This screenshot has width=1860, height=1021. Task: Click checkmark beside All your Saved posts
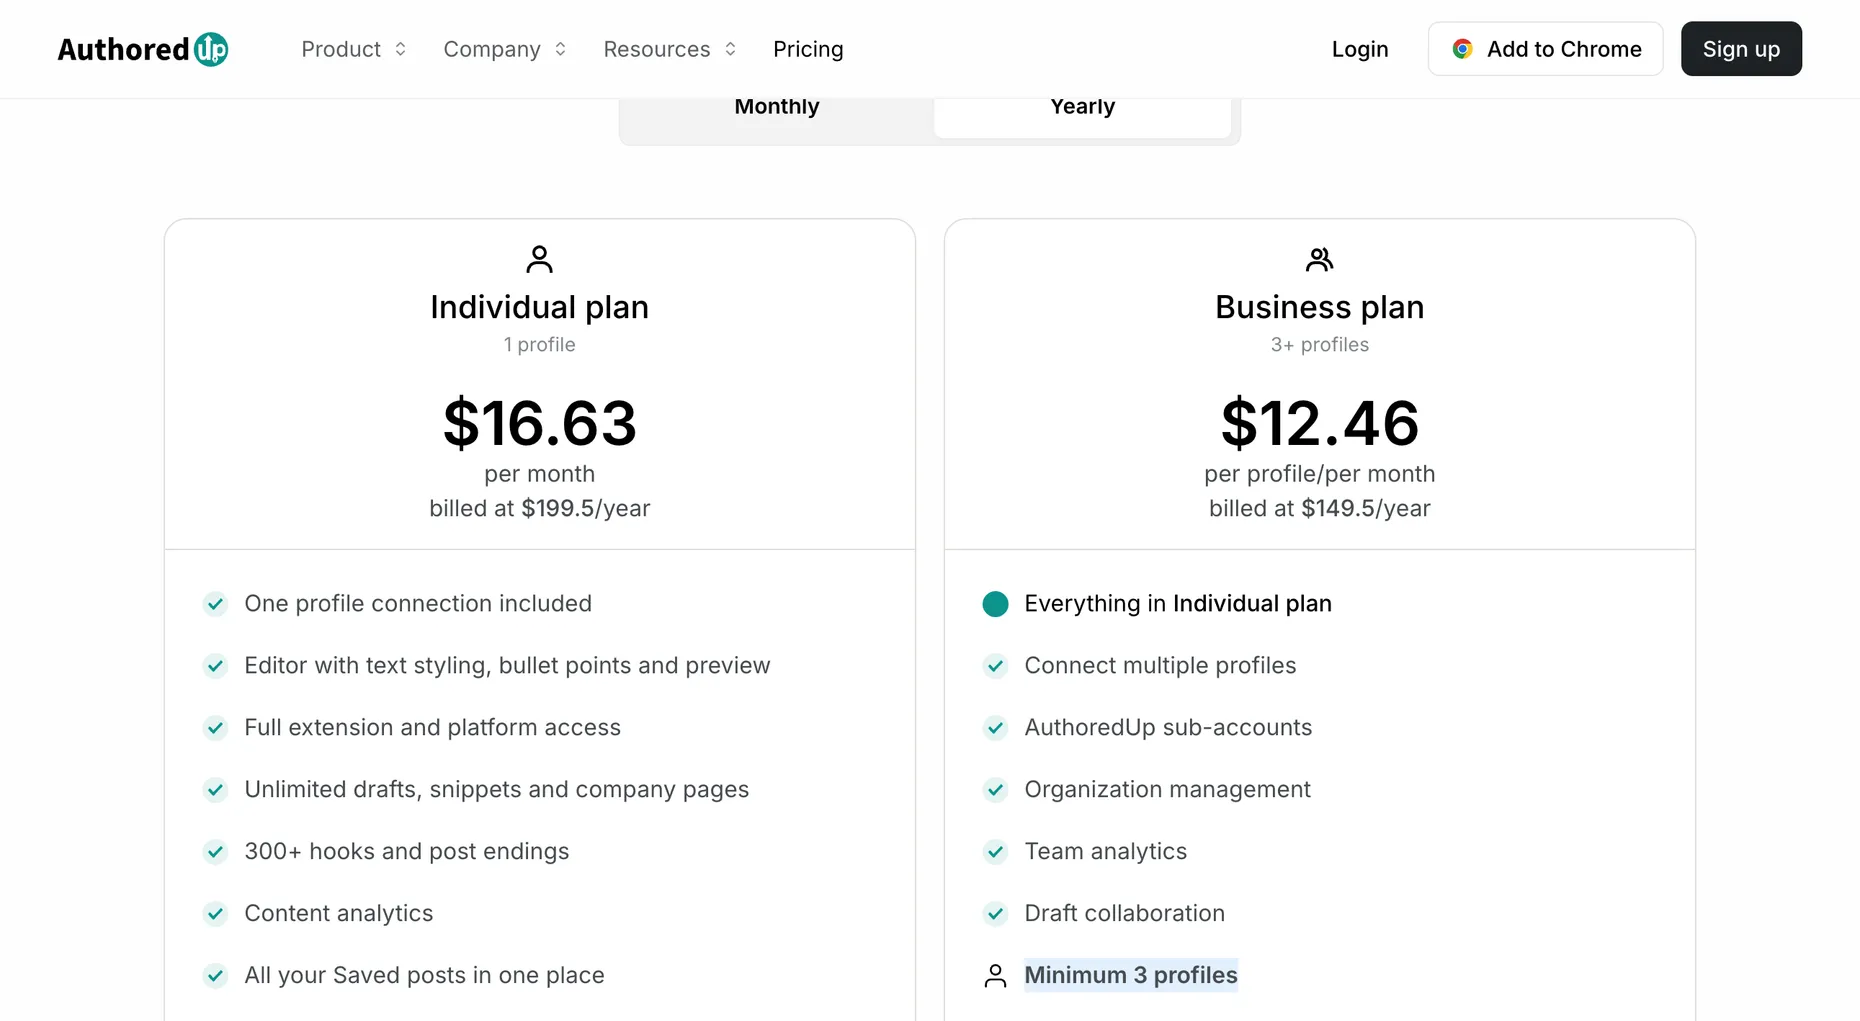point(215,976)
